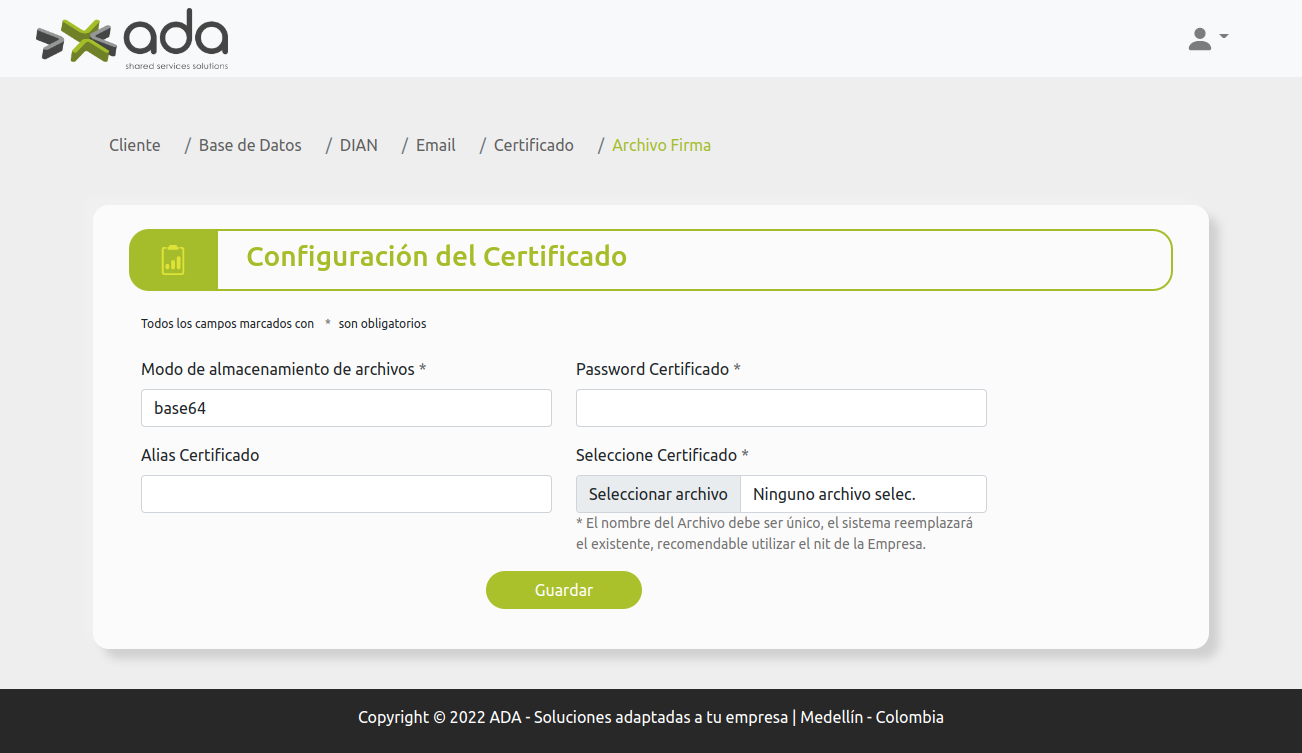Click the footer copyright text
Screen dimensions: 1302x753
(650, 717)
